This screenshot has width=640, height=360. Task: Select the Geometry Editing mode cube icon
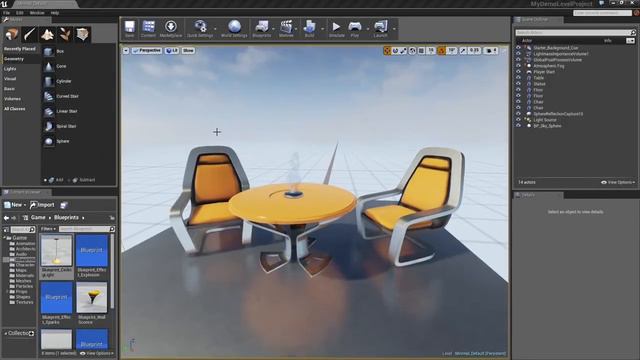pyautogui.click(x=82, y=34)
